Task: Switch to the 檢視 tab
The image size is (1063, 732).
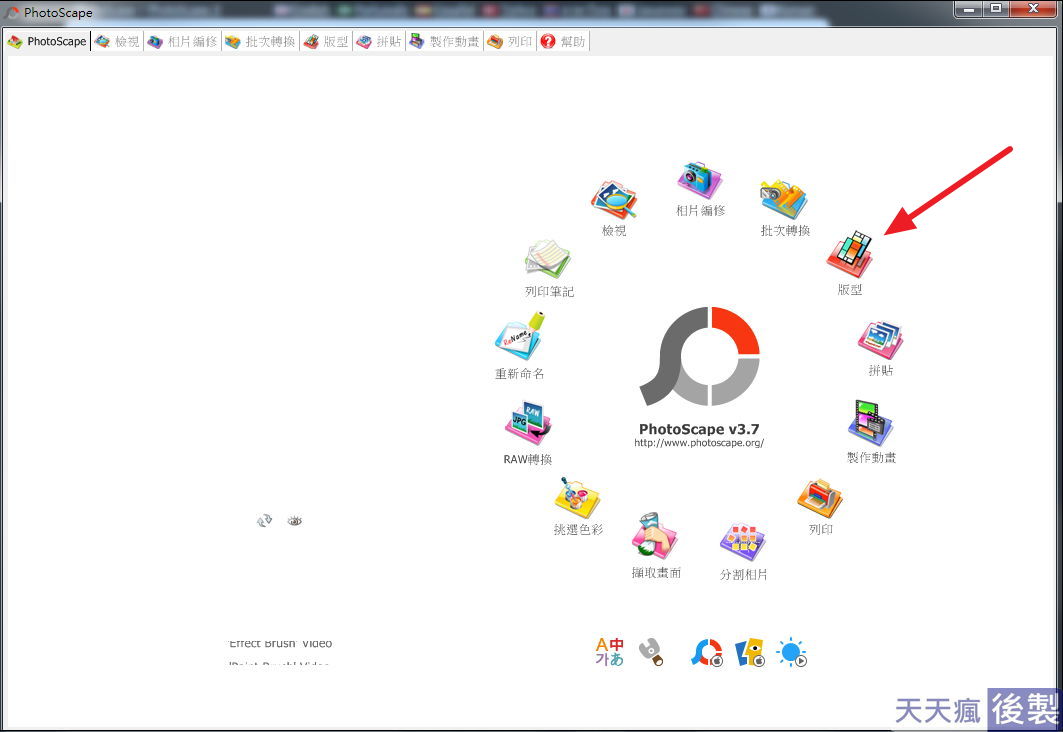Action: tap(117, 41)
